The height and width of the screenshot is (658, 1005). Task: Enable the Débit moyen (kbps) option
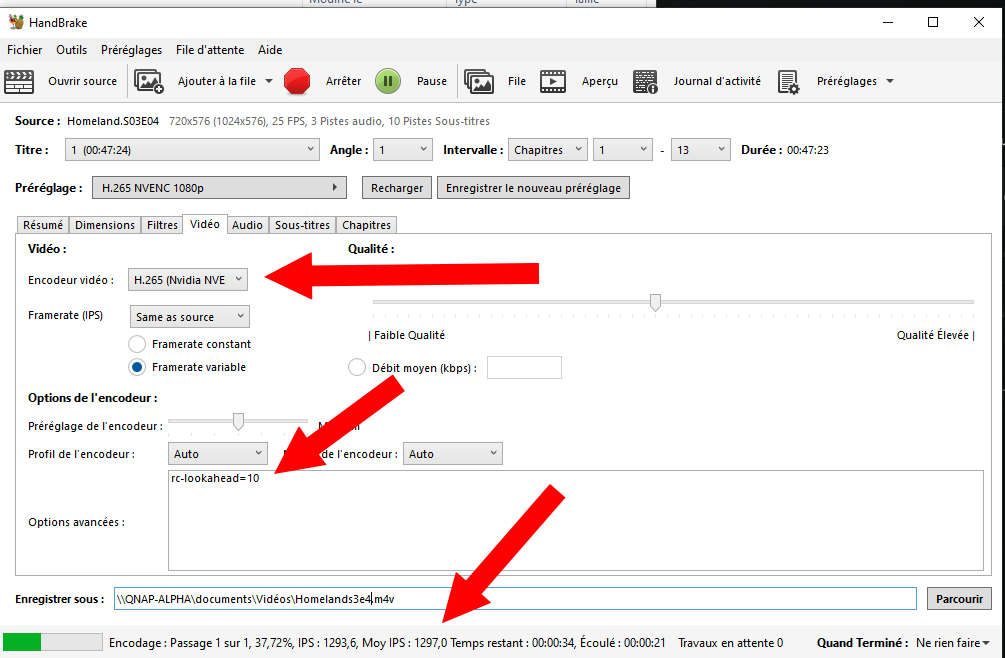pyautogui.click(x=357, y=367)
